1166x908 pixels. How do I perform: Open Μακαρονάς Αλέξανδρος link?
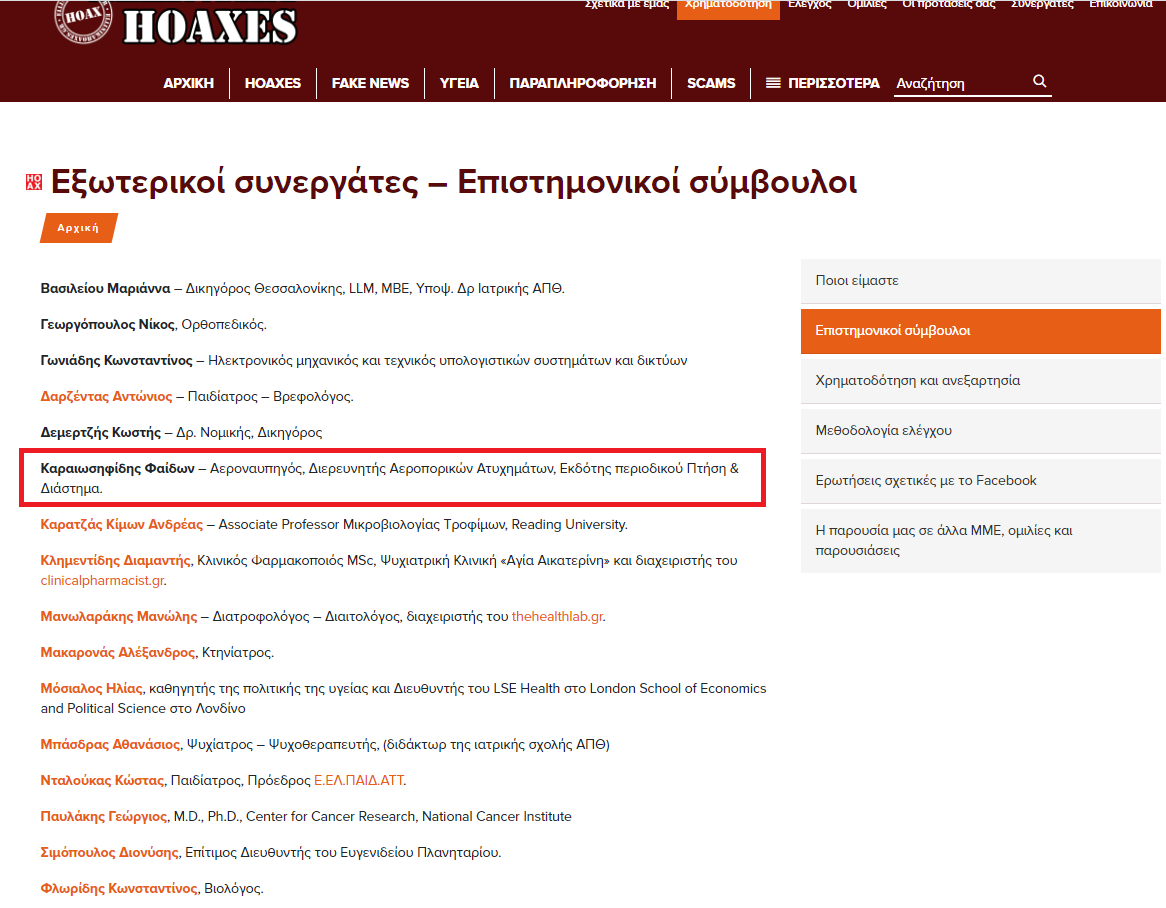(117, 652)
